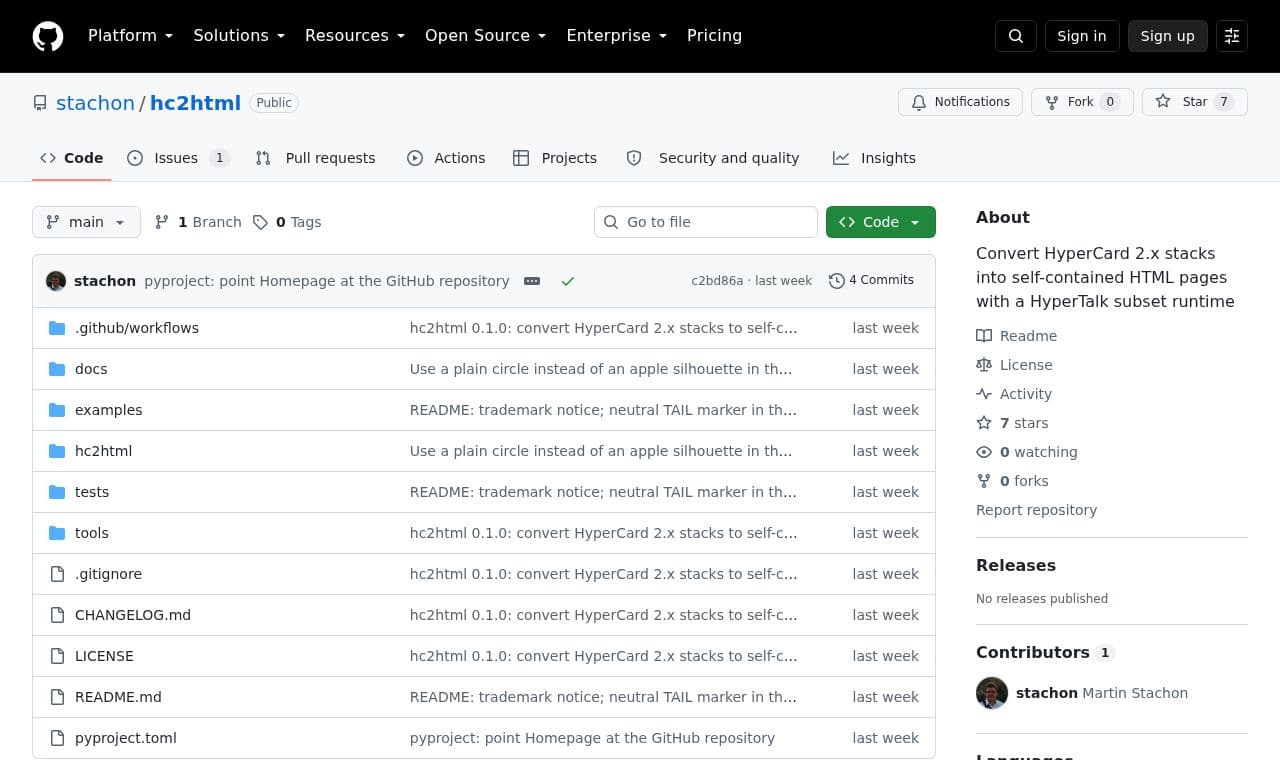Click the stachon avatar beside latest commit
The image size is (1280, 760).
[x=56, y=281]
